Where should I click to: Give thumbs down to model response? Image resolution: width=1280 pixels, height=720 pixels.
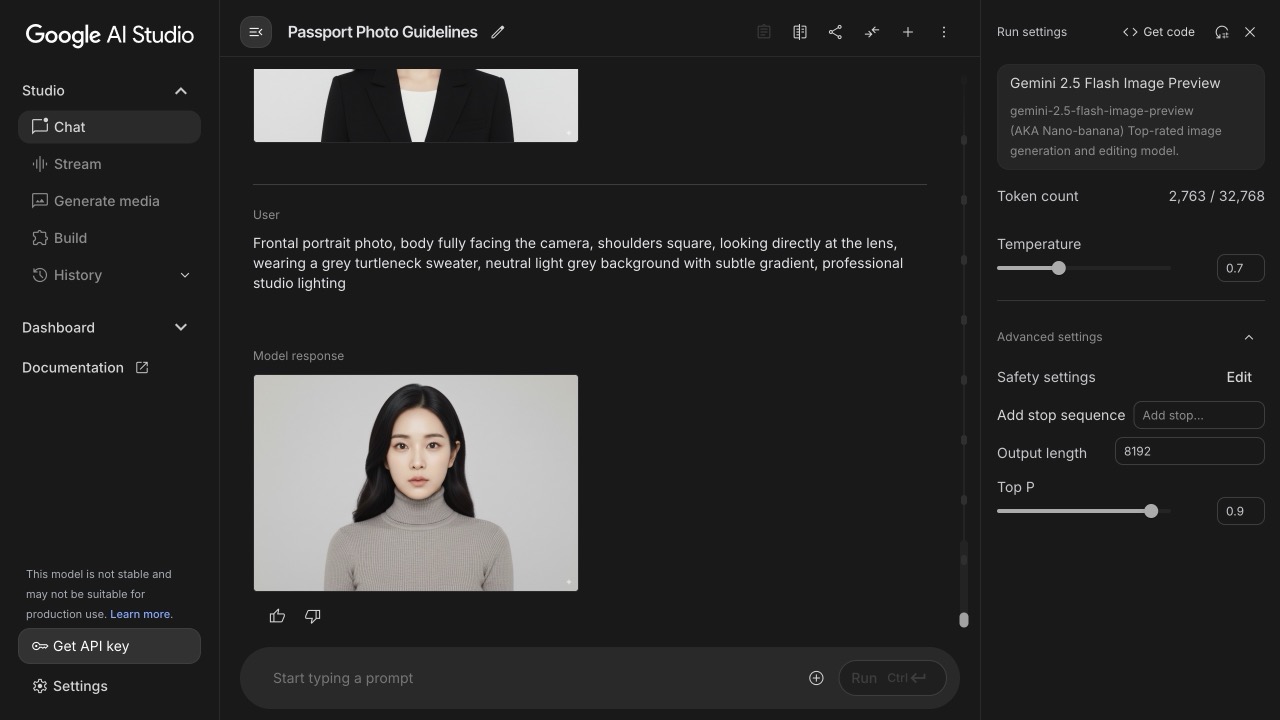click(x=313, y=616)
